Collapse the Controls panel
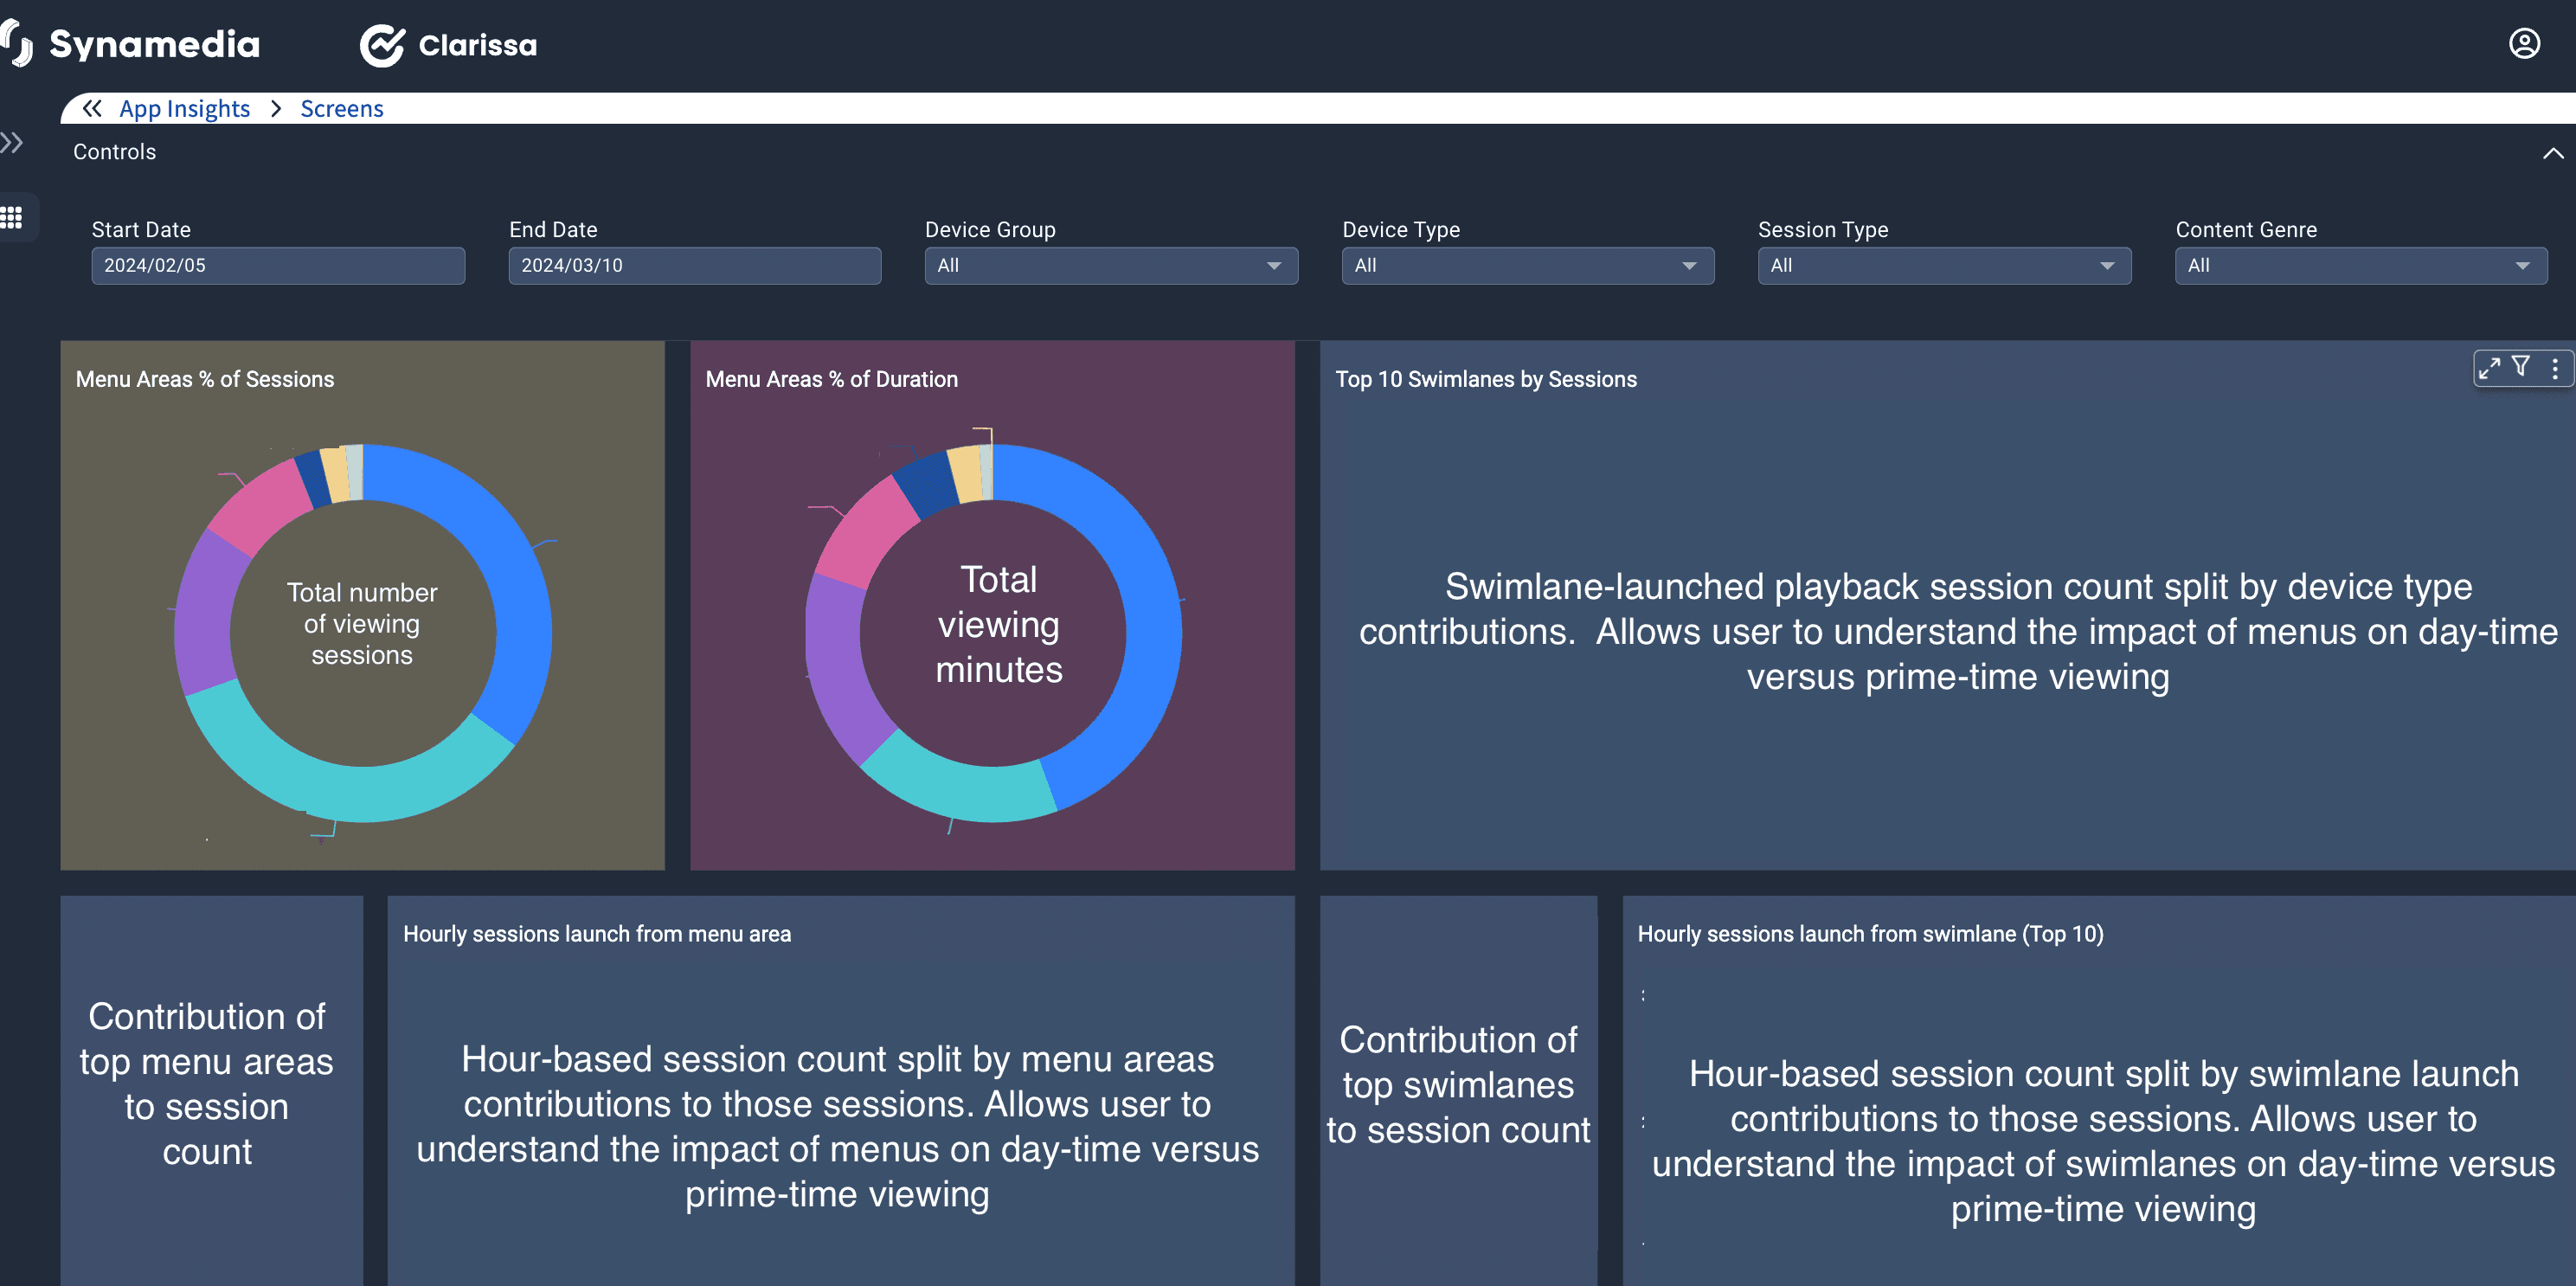The image size is (2576, 1286). (2552, 153)
